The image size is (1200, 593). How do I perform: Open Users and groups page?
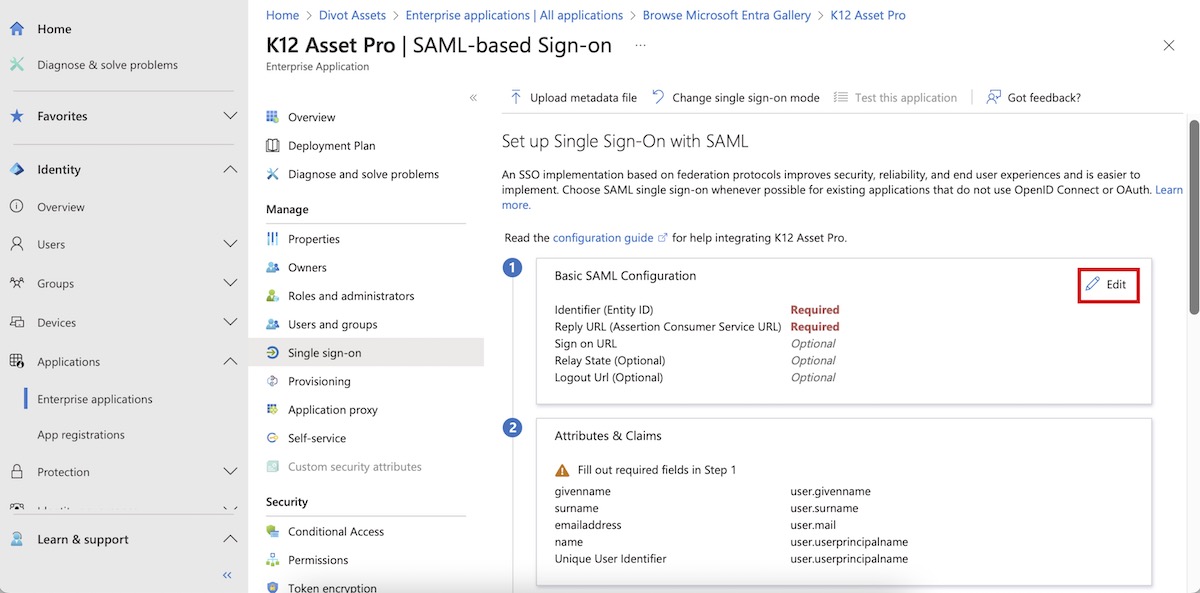click(332, 324)
